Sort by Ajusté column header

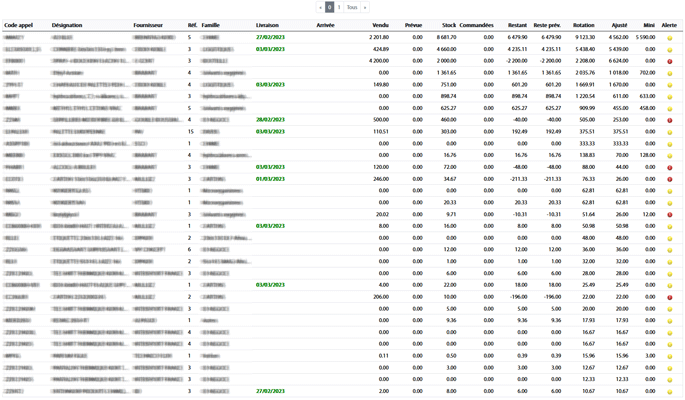620,25
